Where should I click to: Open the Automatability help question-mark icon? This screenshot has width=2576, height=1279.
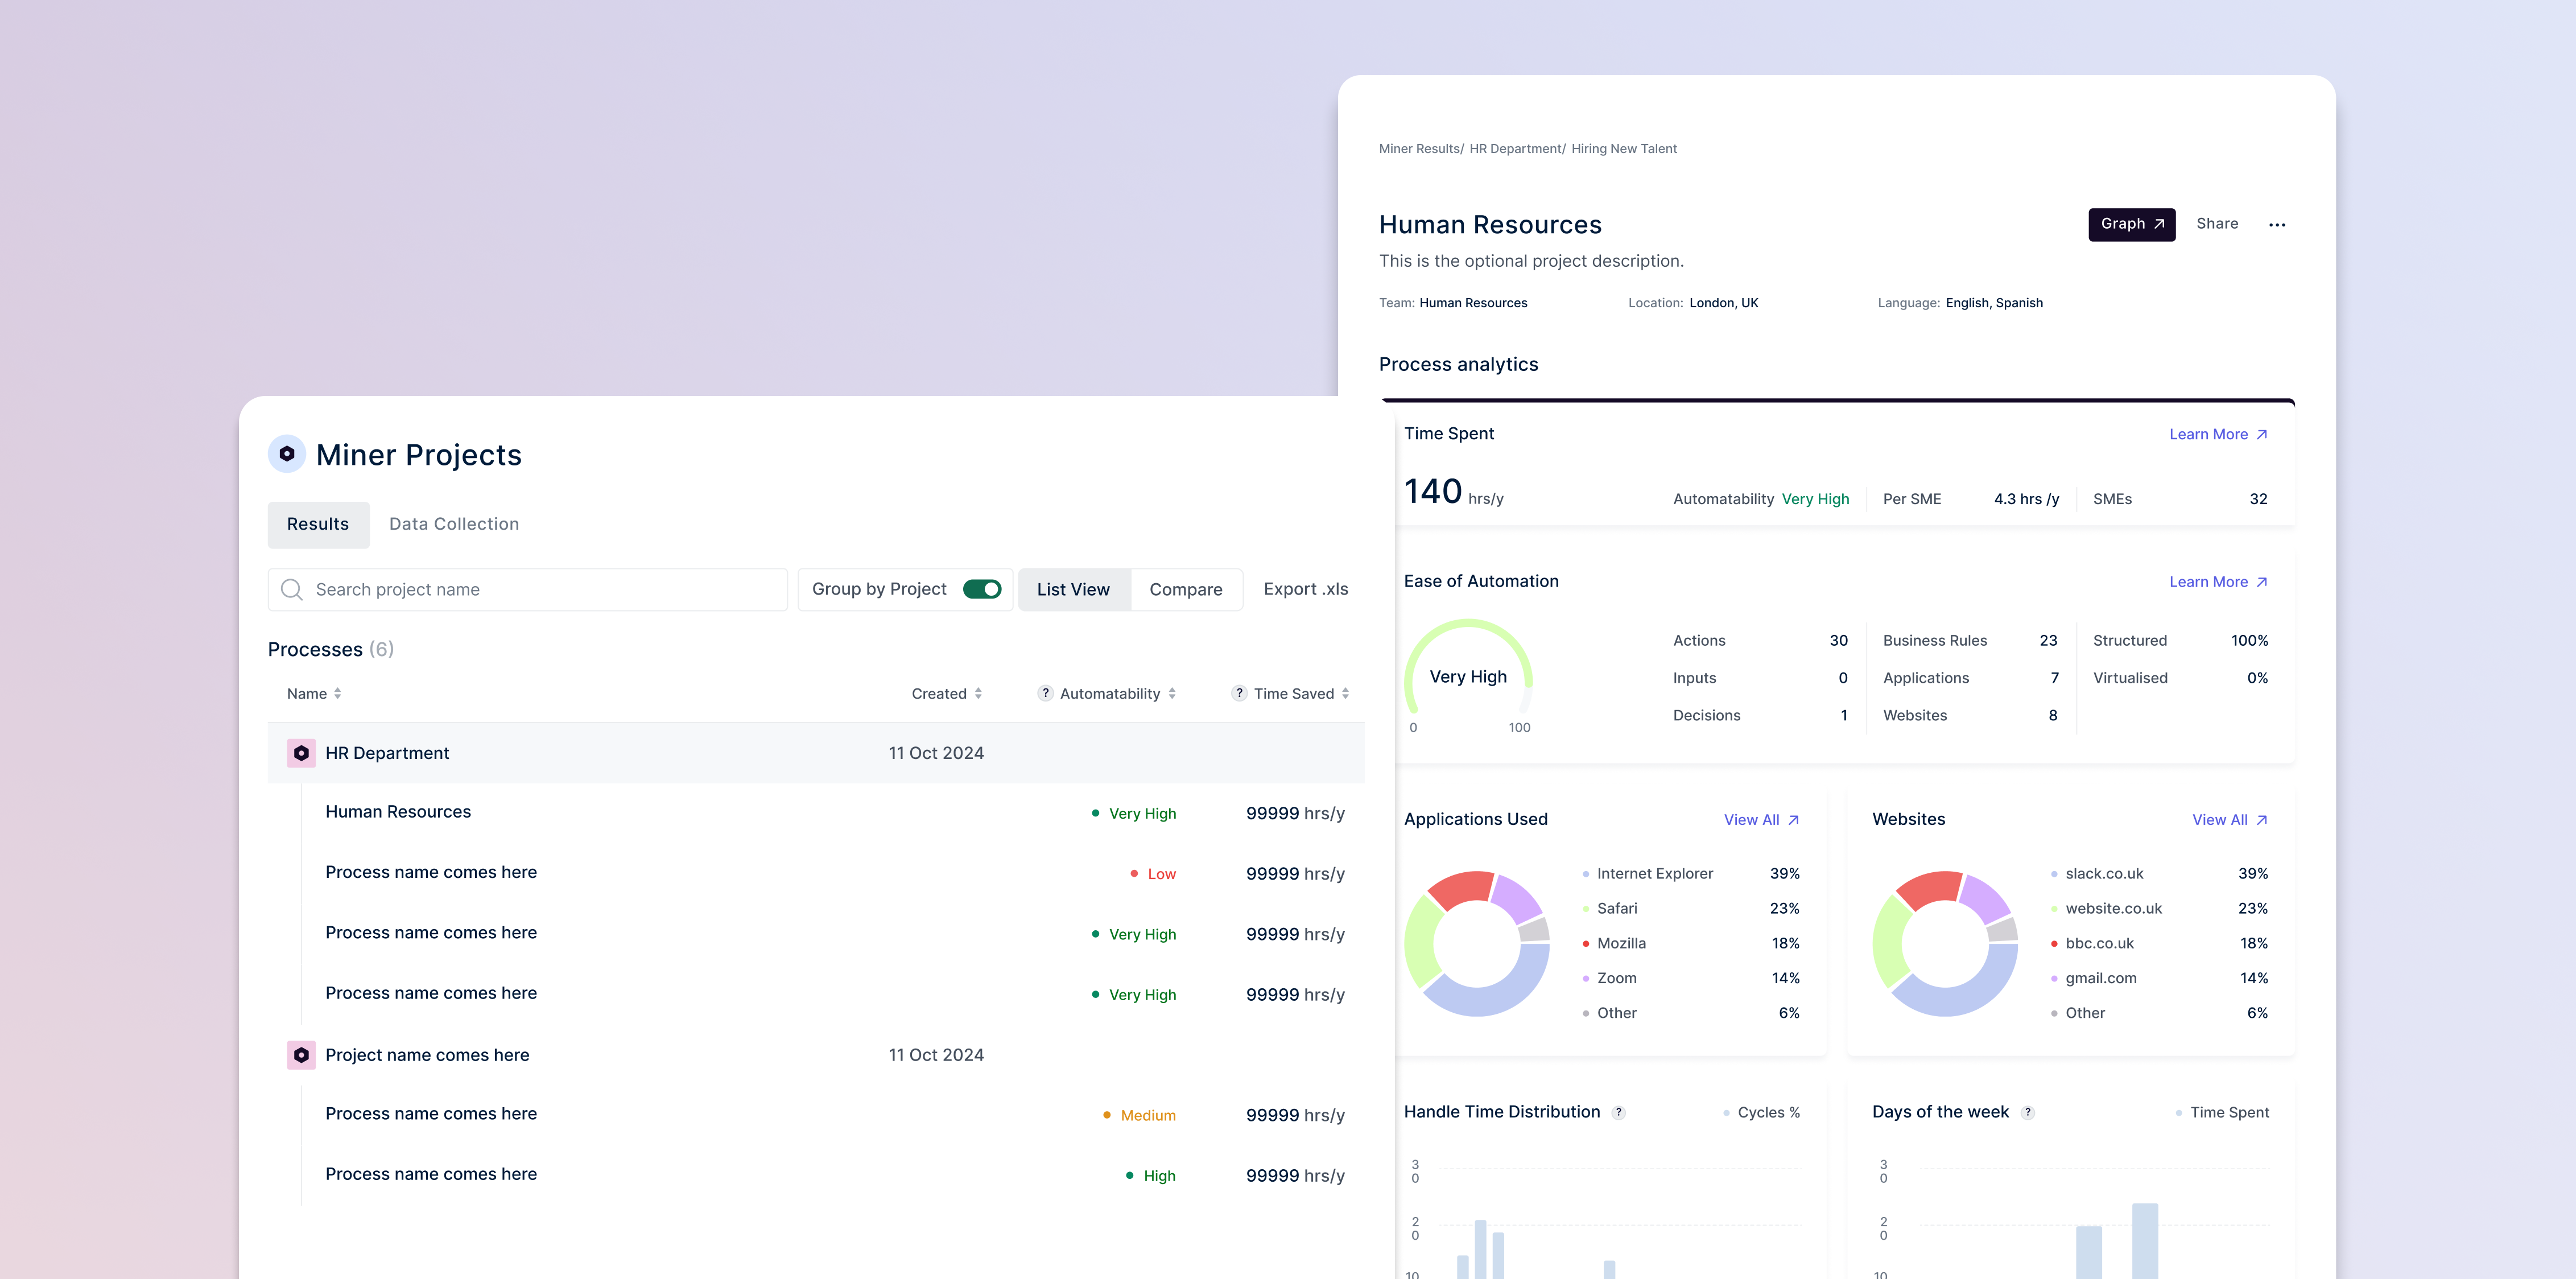tap(1045, 694)
